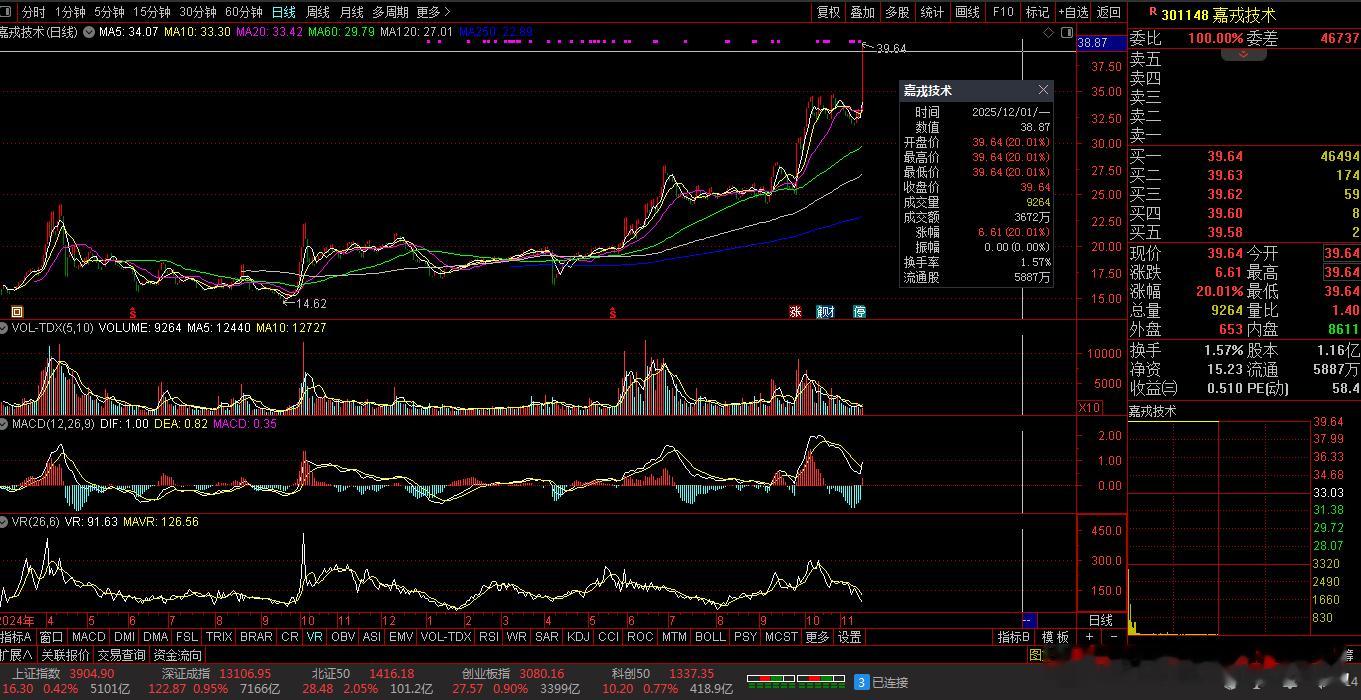The image size is (1361, 700).
Task: Click the 涨 marker icon on the chart
Action: point(795,311)
